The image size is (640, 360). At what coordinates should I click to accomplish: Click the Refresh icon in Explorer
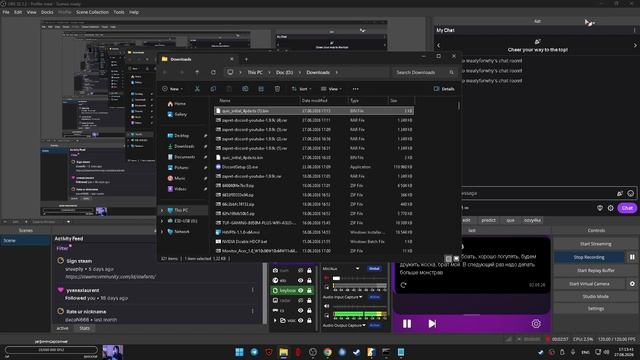click(213, 72)
